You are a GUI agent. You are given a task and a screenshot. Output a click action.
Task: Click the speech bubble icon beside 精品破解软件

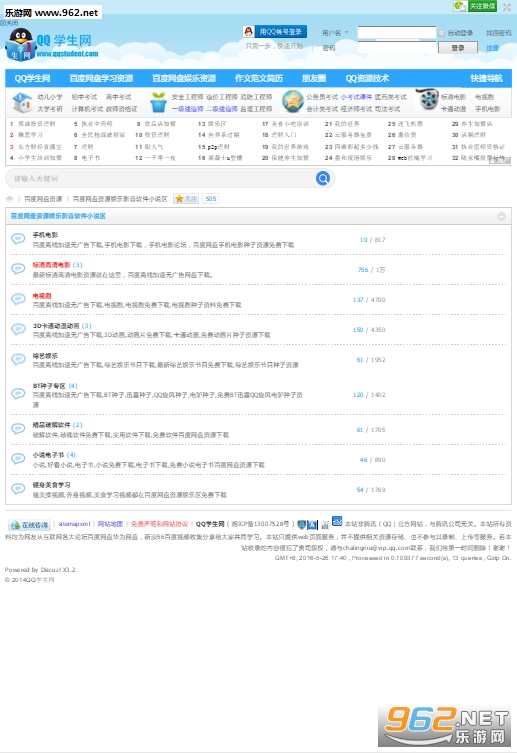18,428
